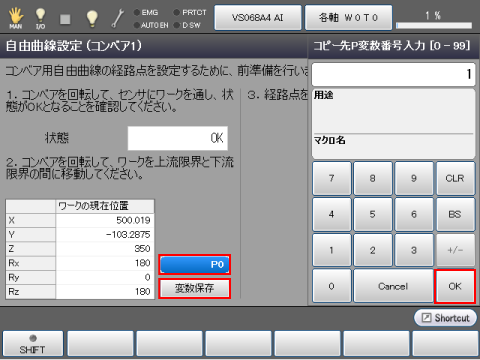
Task: Clear entry with CLR key
Action: click(455, 178)
